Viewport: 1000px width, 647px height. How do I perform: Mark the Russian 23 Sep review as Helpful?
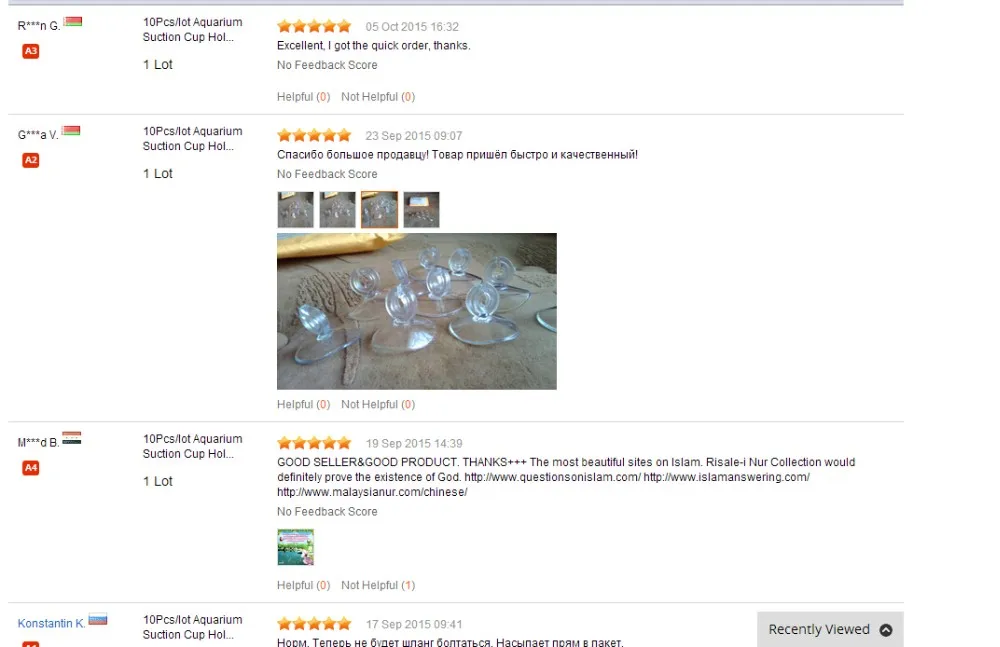pyautogui.click(x=304, y=405)
